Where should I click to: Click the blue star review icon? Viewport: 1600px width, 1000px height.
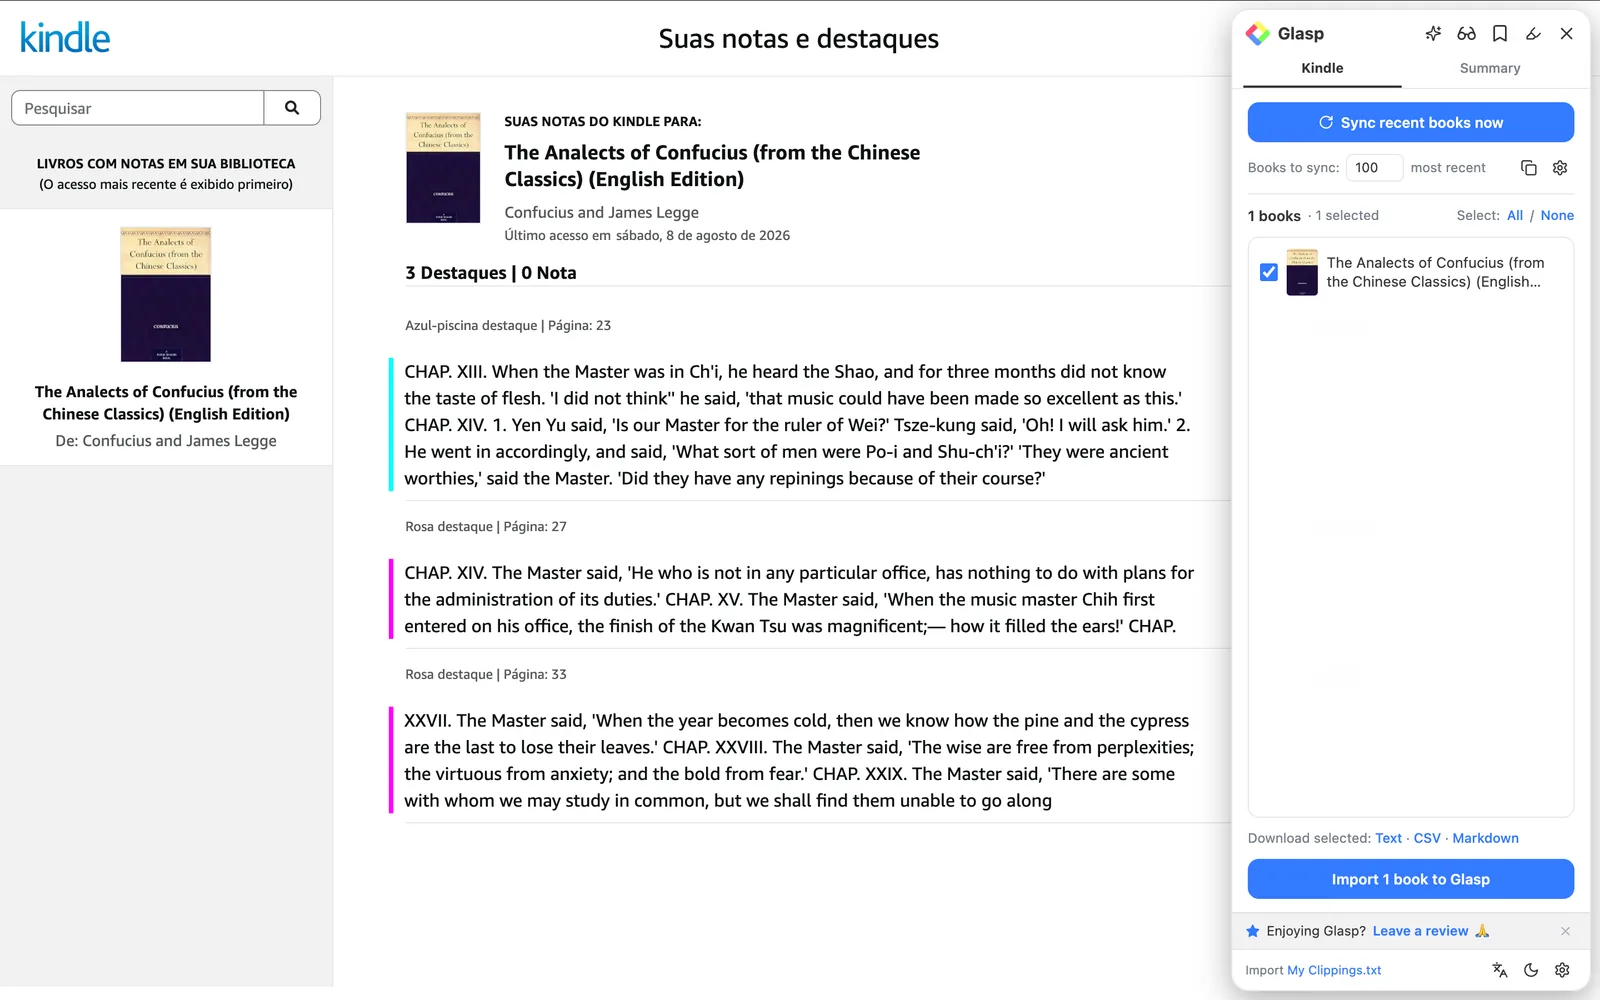coord(1252,931)
